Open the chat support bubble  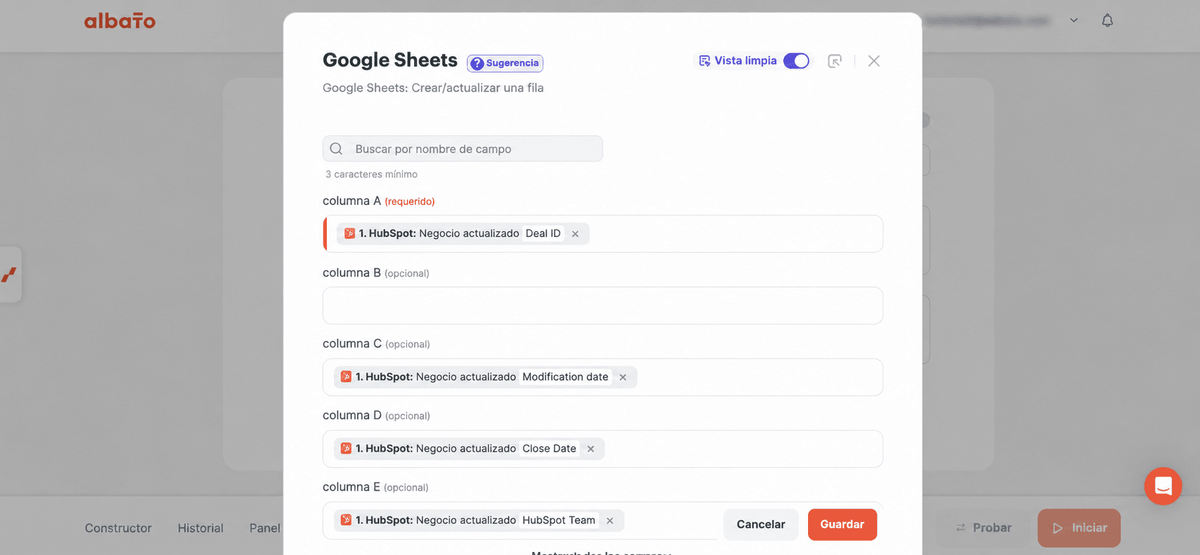(1163, 486)
